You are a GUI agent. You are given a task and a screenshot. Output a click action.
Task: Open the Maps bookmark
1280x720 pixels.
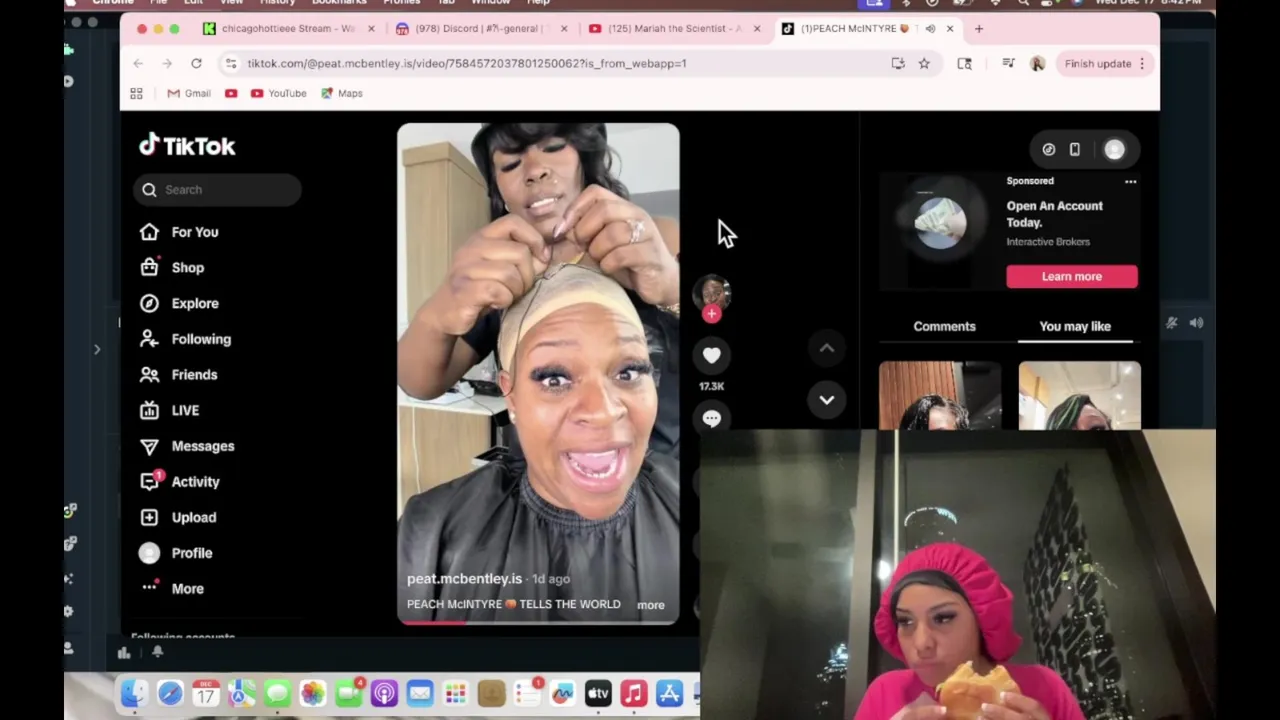(x=342, y=94)
